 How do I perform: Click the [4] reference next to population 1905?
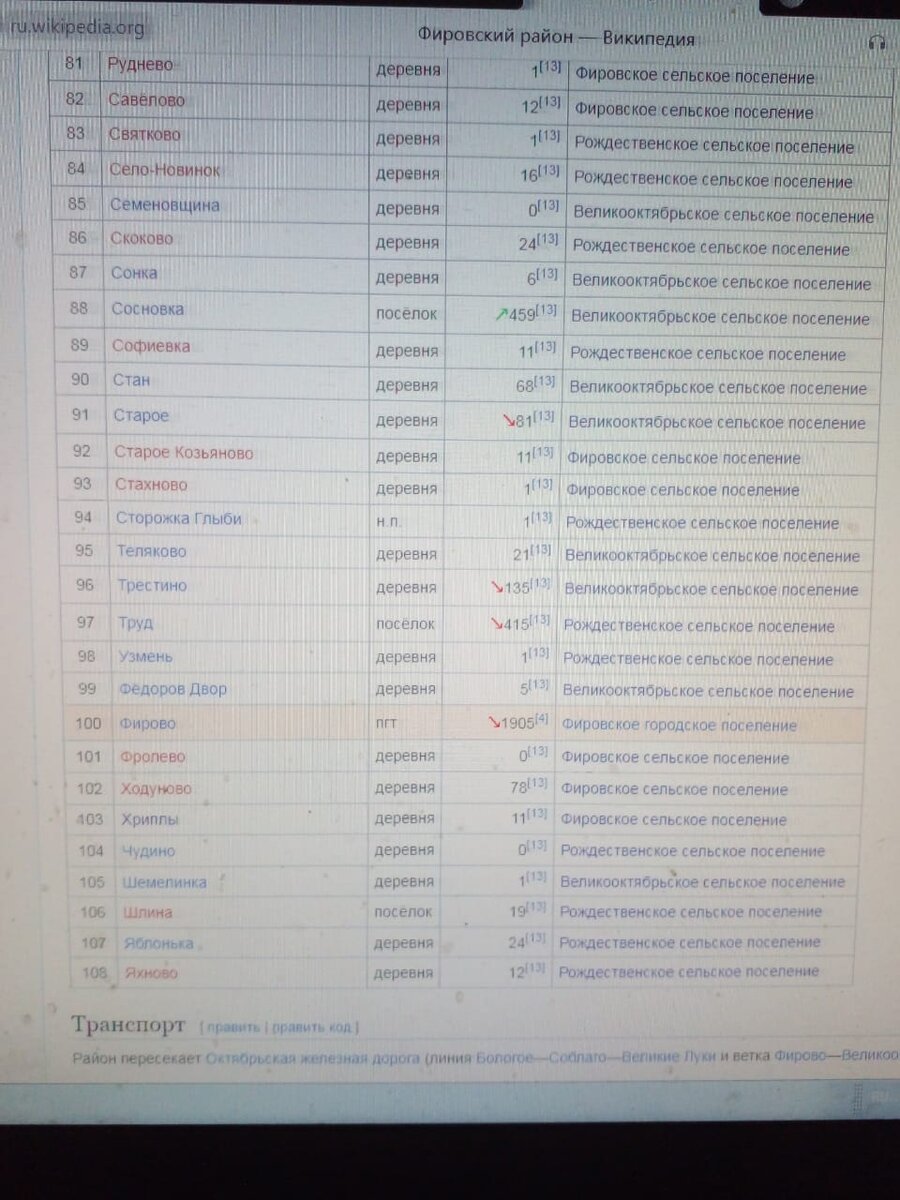click(541, 719)
